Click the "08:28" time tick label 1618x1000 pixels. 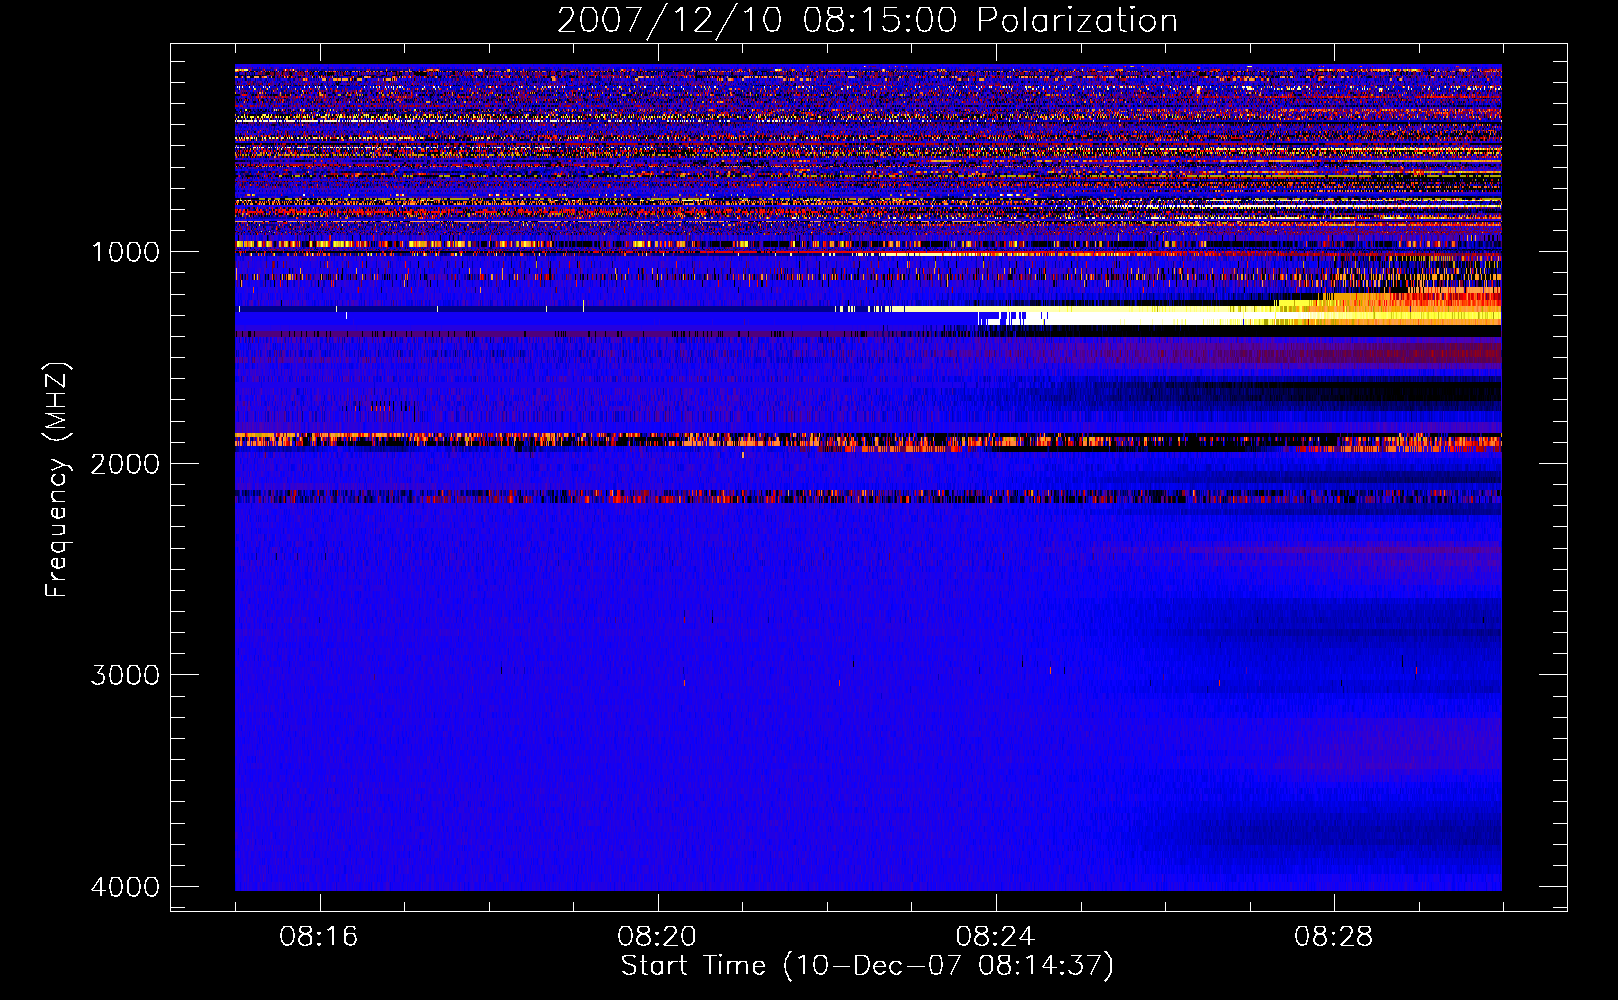click(1334, 937)
